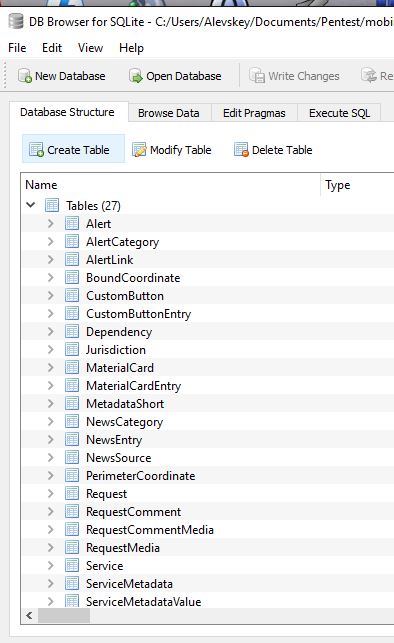
Task: Click the Write Changes toolbar icon
Action: [257, 76]
